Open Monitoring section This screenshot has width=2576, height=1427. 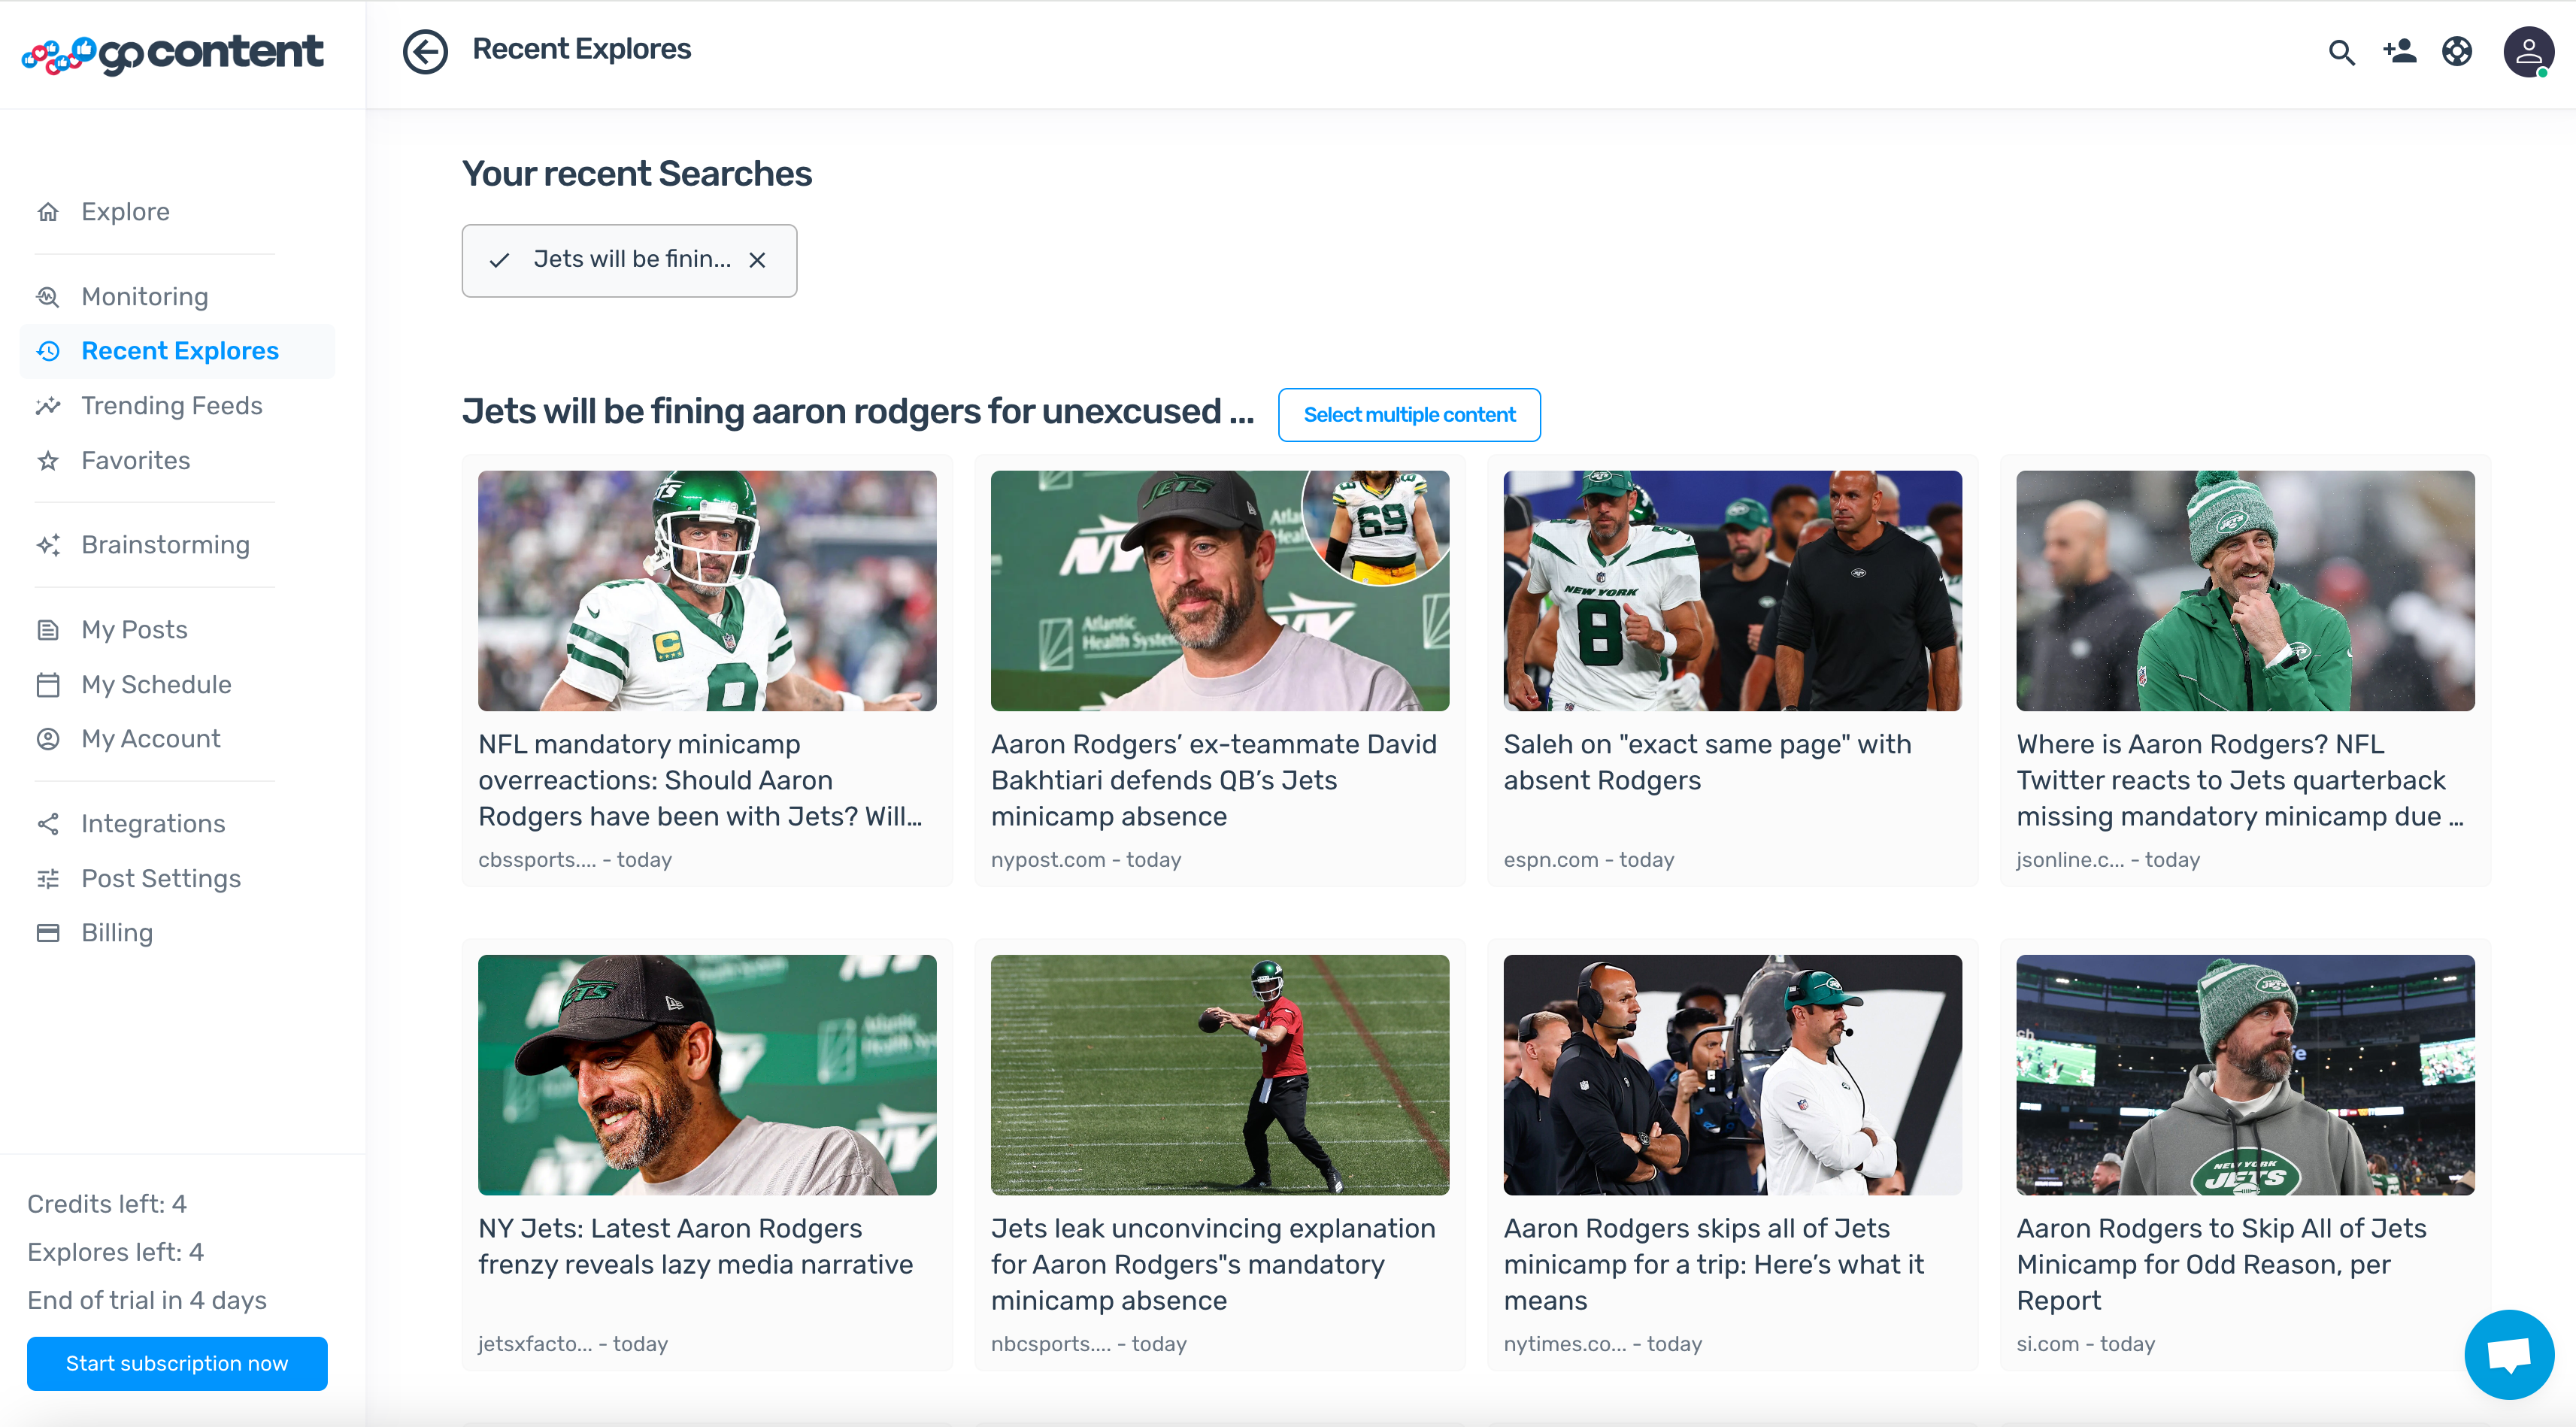point(144,297)
